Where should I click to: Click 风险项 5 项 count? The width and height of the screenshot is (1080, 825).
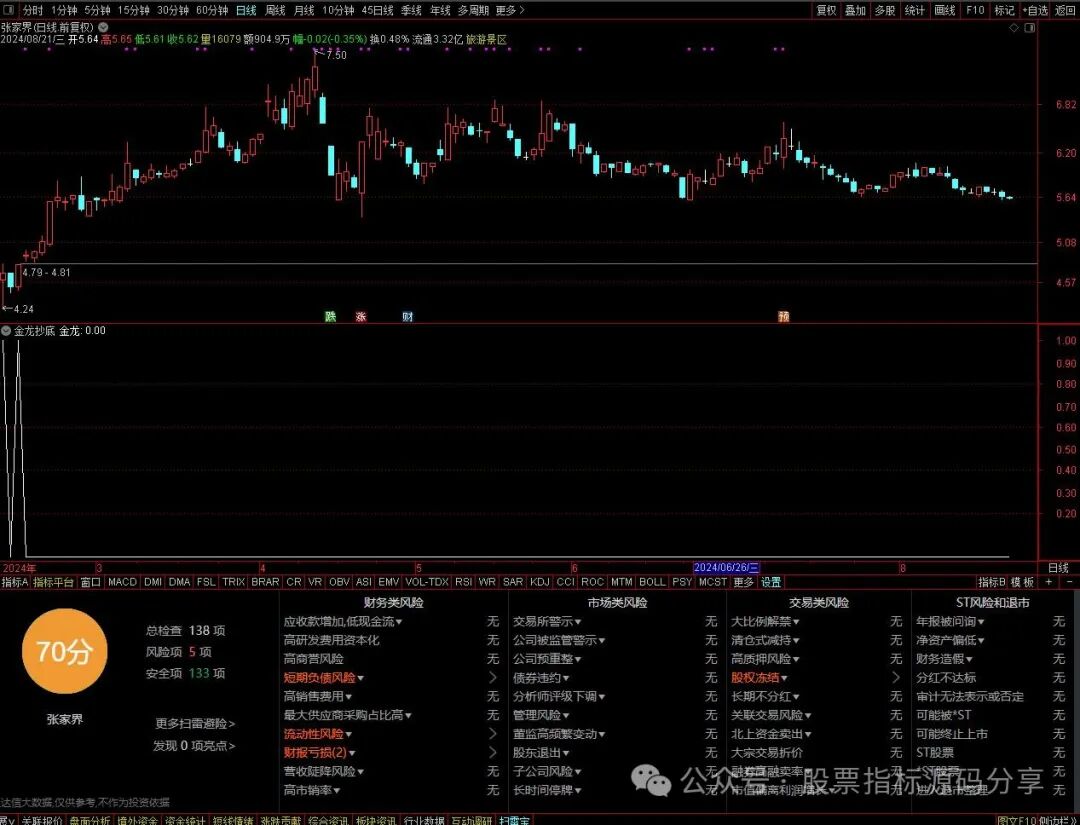(x=178, y=652)
